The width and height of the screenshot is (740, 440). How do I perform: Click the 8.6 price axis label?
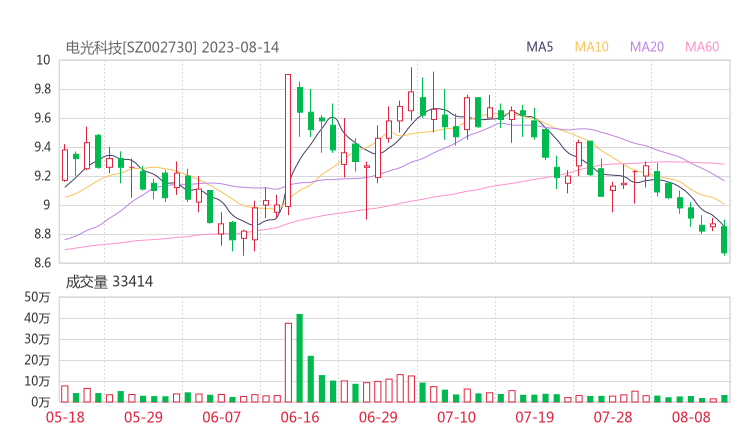point(42,263)
